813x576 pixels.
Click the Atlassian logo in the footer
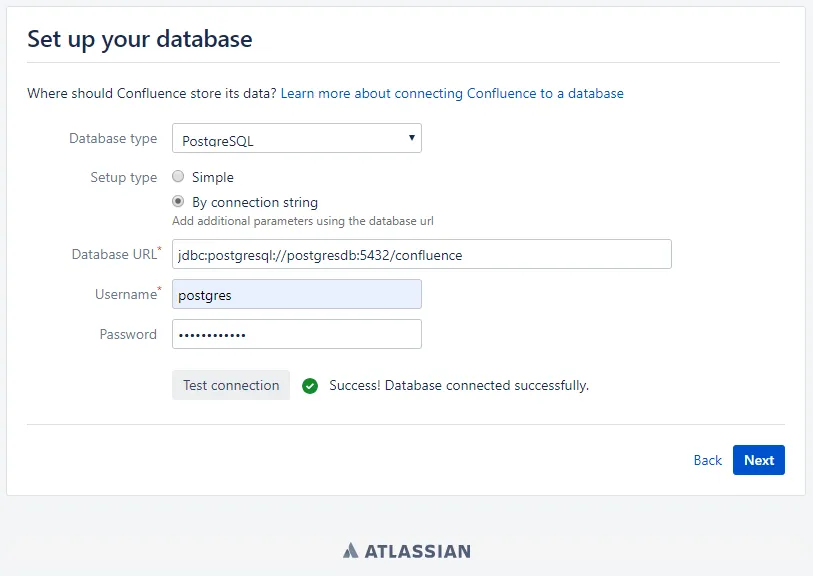coord(407,551)
